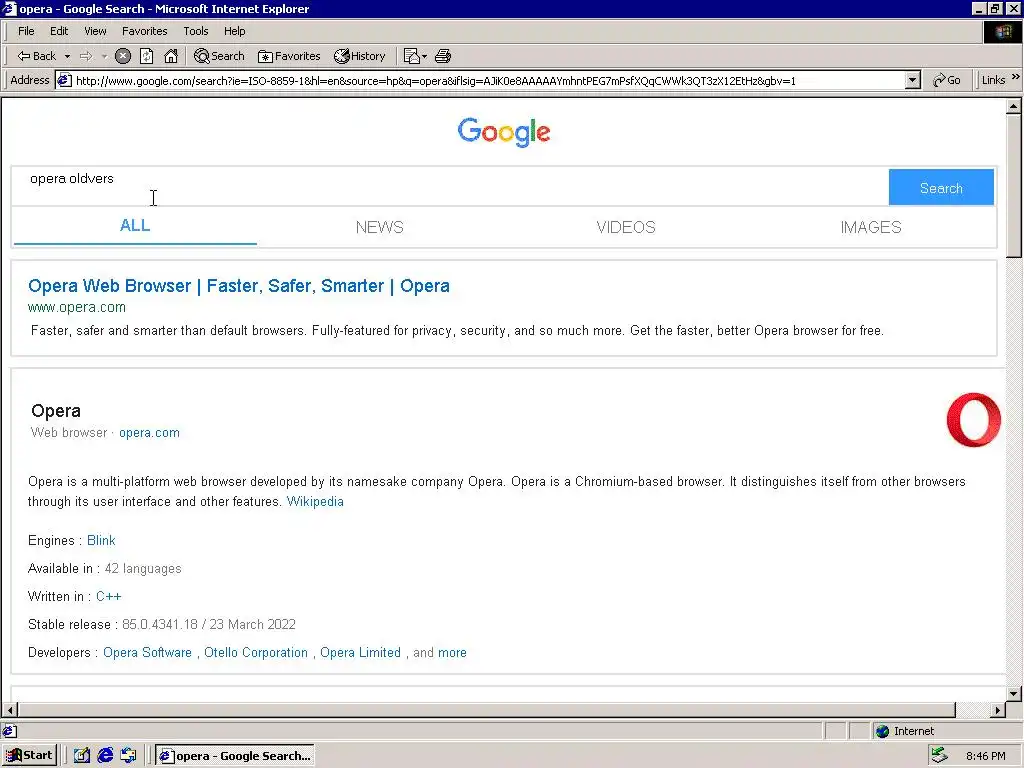Click the horizontal scrollbar left arrow
The image size is (1024, 768).
click(10, 710)
